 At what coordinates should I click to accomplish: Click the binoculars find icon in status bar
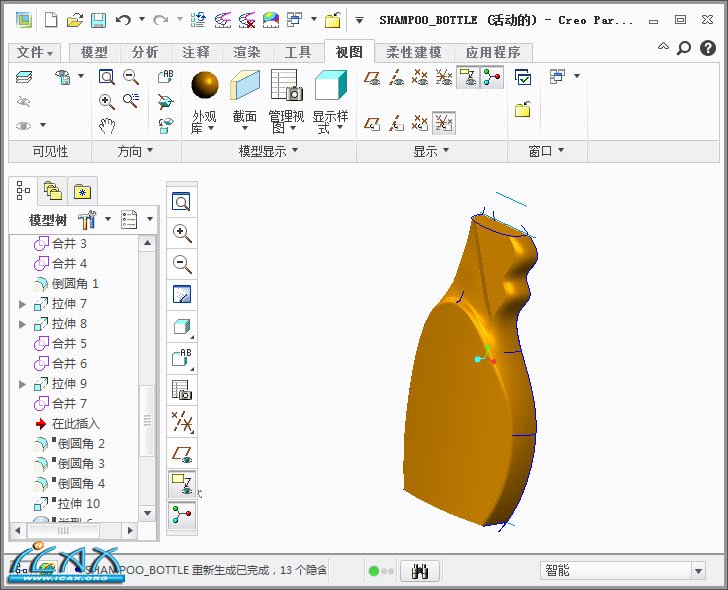[421, 571]
